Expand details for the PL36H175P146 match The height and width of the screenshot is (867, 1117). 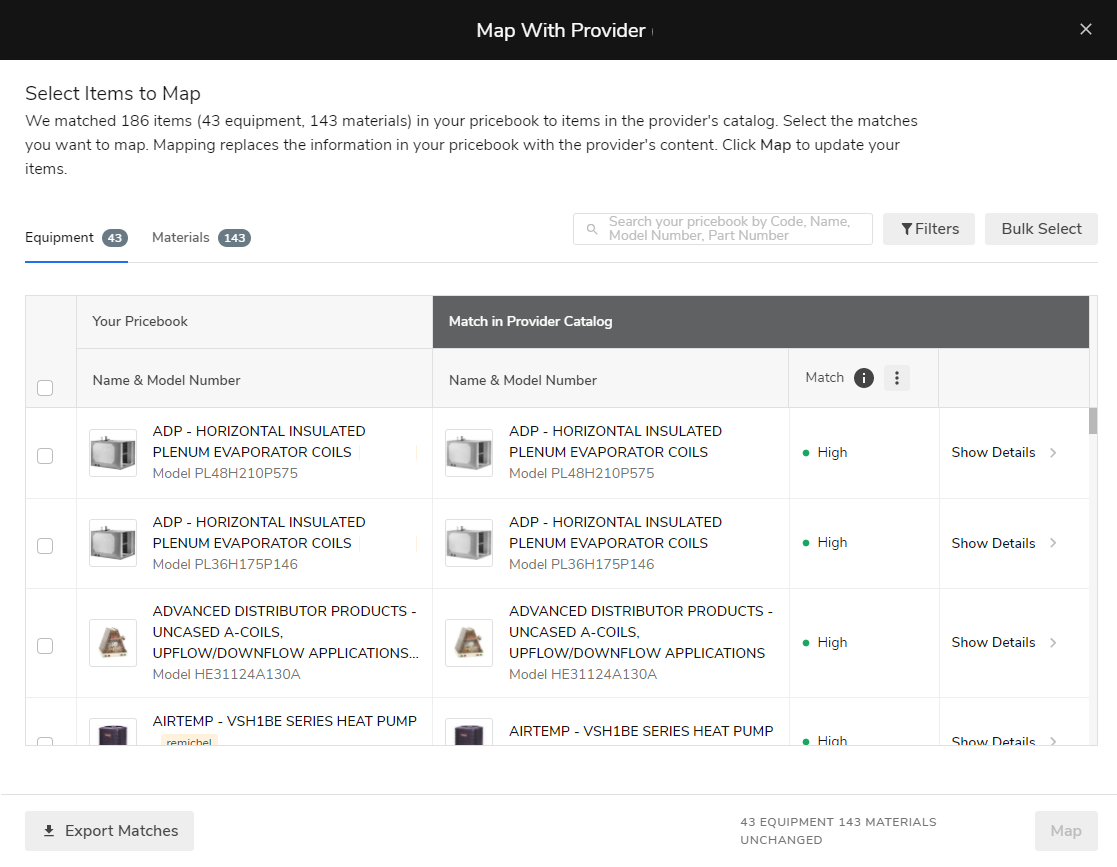993,543
